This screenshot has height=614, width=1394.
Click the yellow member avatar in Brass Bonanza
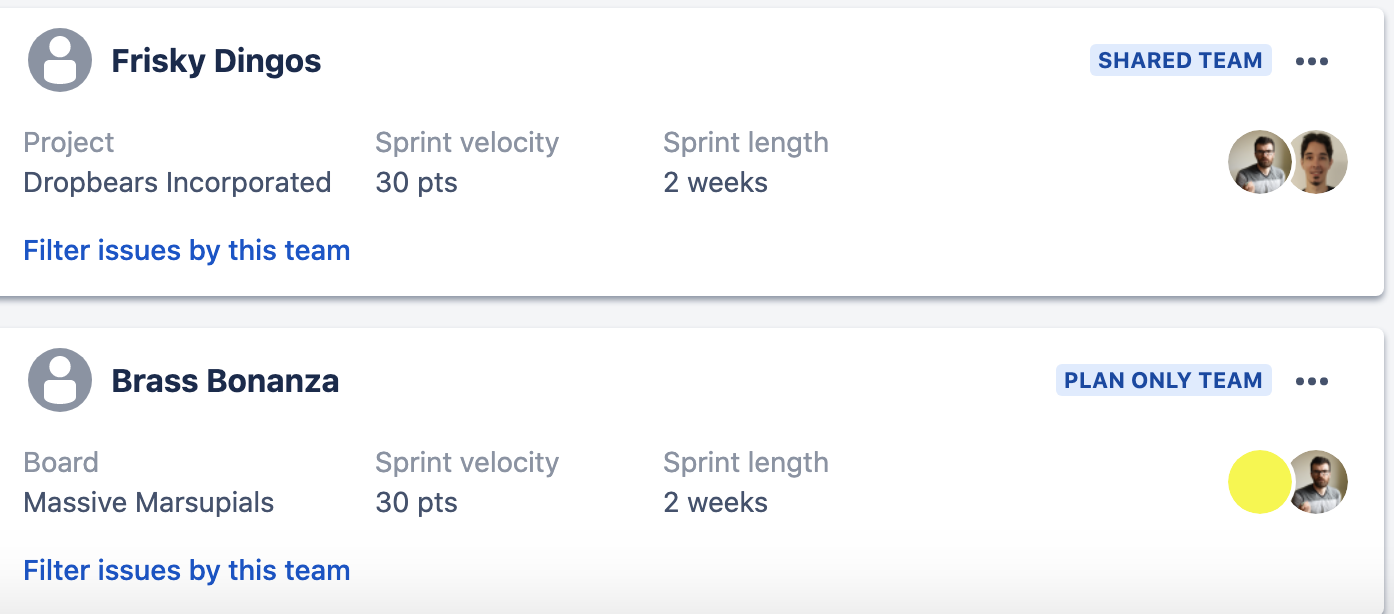(1258, 482)
